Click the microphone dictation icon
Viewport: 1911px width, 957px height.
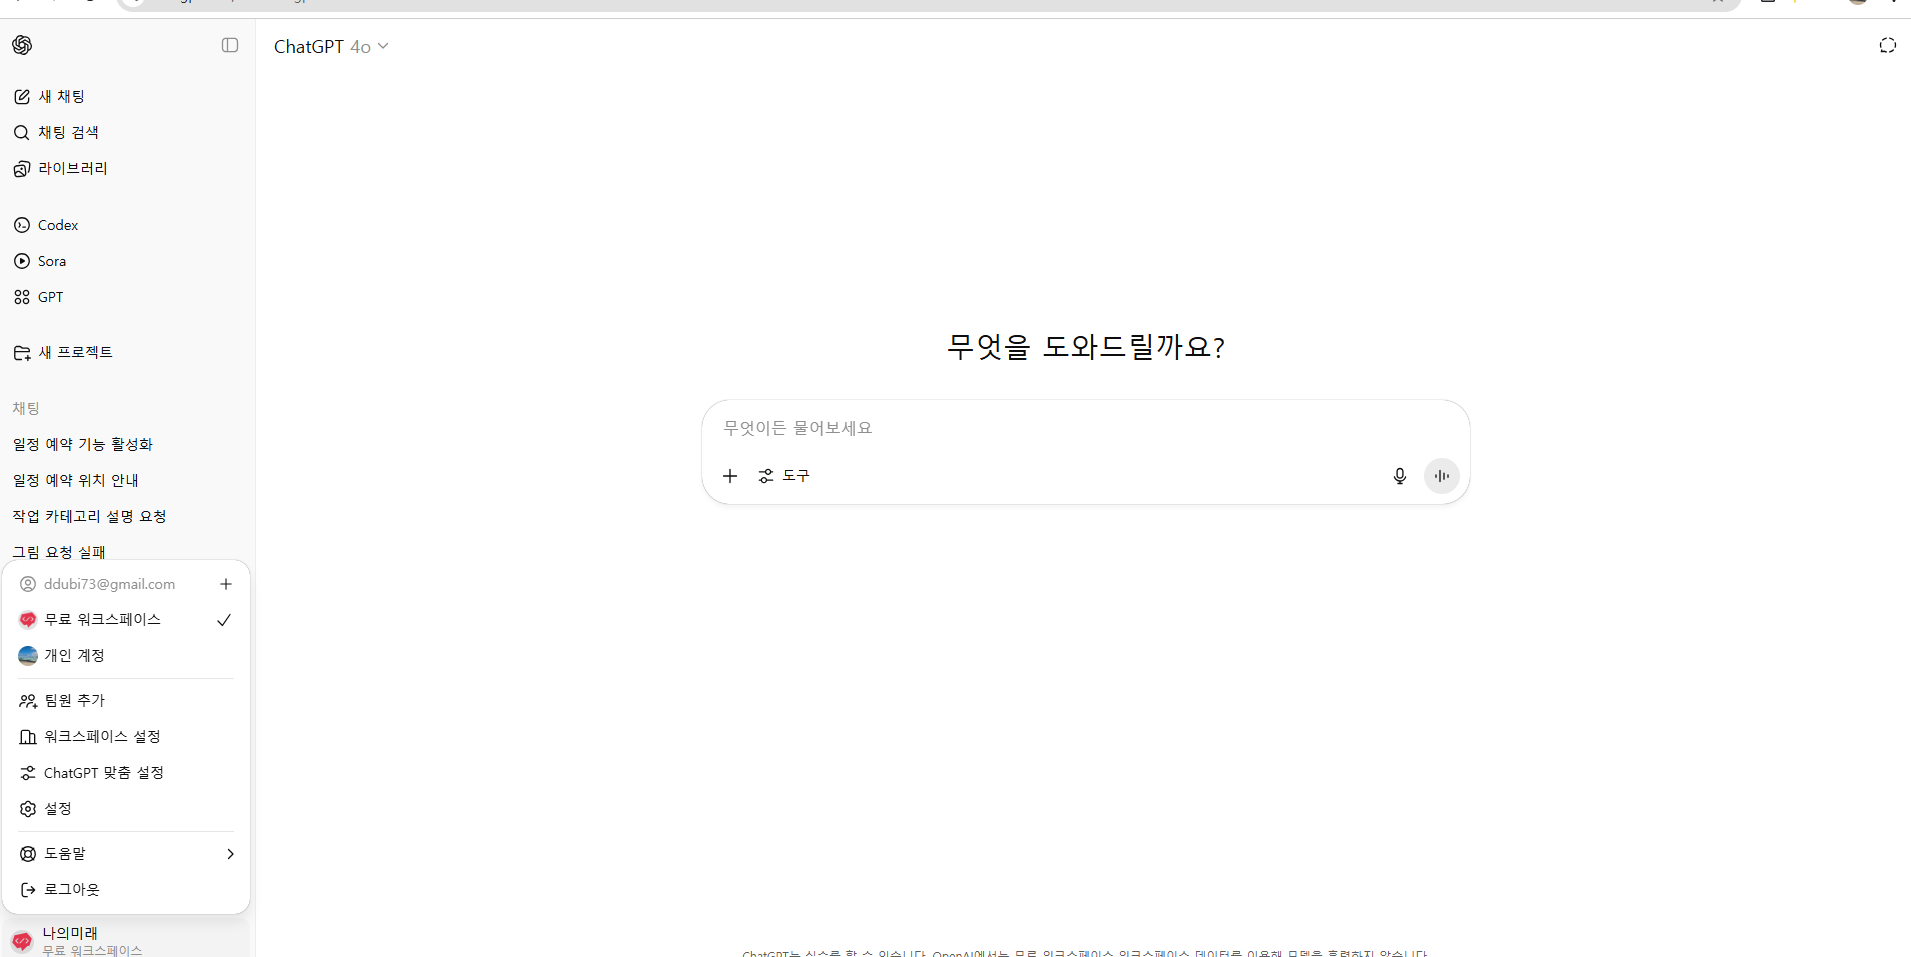pyautogui.click(x=1400, y=476)
